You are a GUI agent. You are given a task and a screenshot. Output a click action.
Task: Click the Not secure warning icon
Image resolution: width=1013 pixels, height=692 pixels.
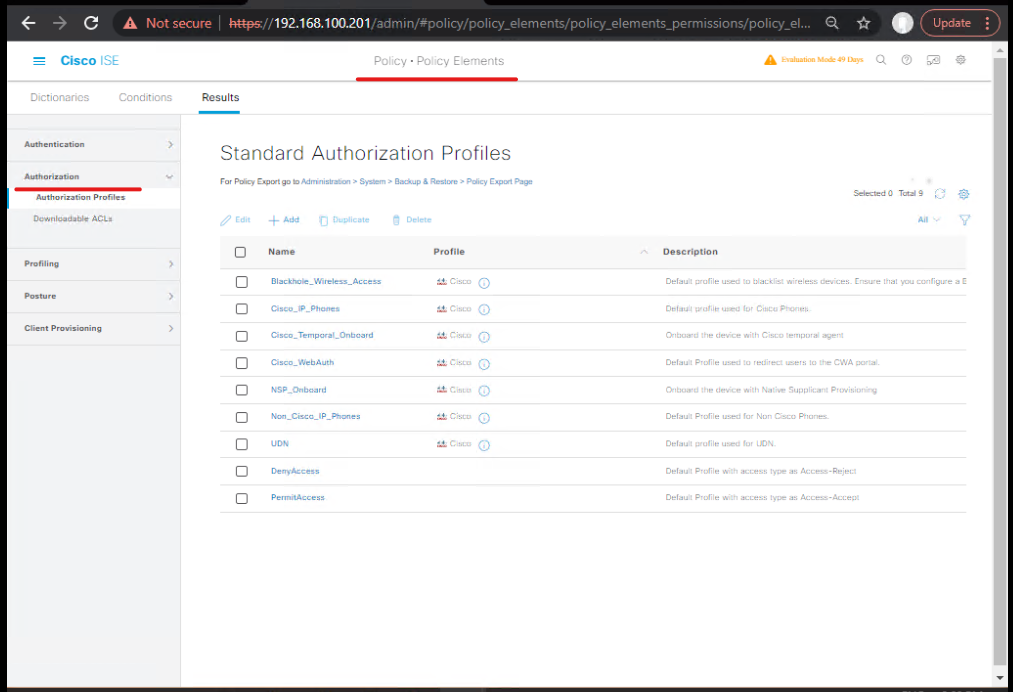click(131, 23)
